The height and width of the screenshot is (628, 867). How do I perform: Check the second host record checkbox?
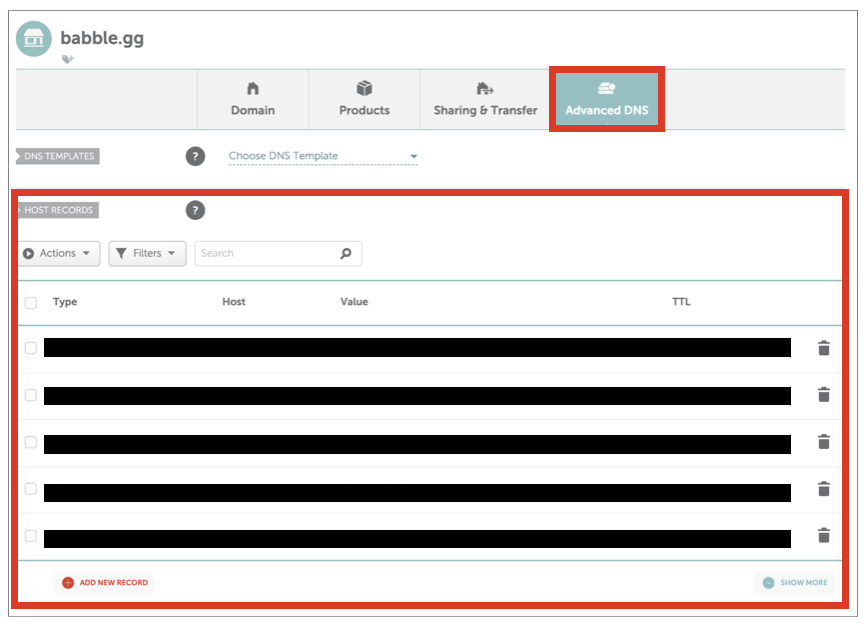coord(31,395)
